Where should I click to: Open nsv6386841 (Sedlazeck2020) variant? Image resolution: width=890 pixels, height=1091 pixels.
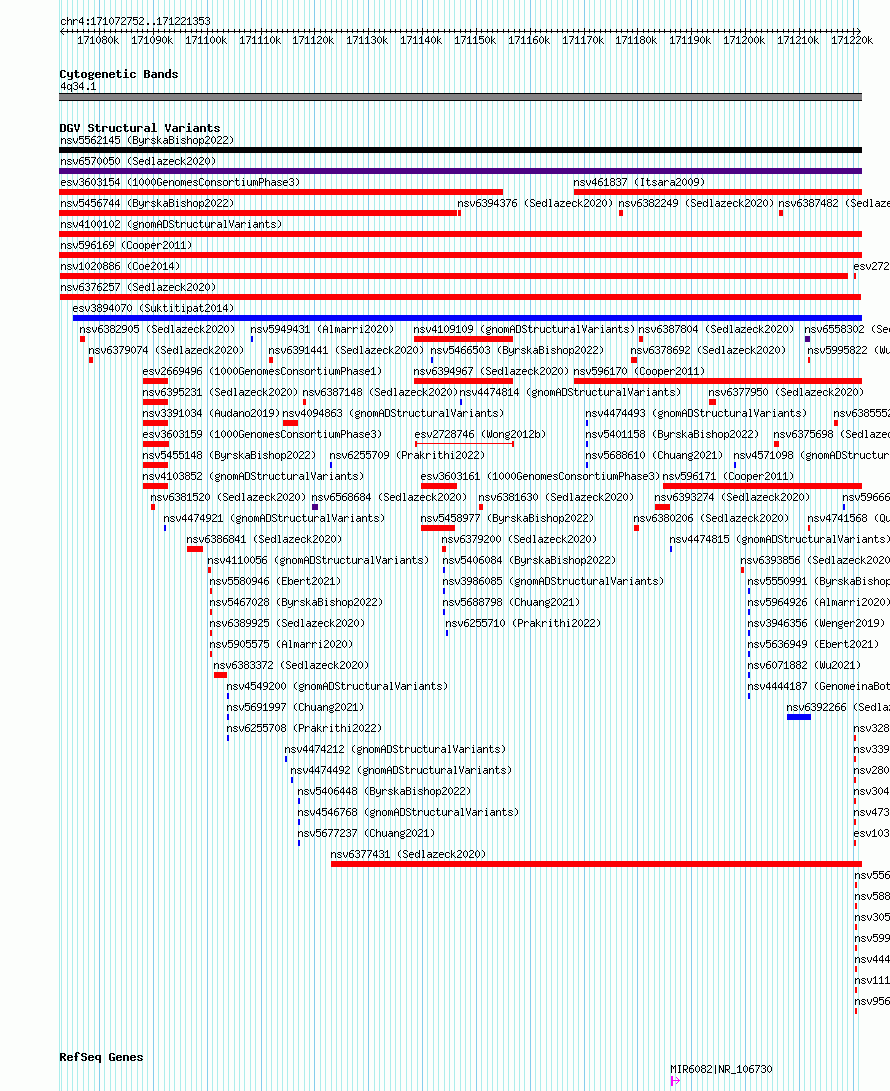264,539
